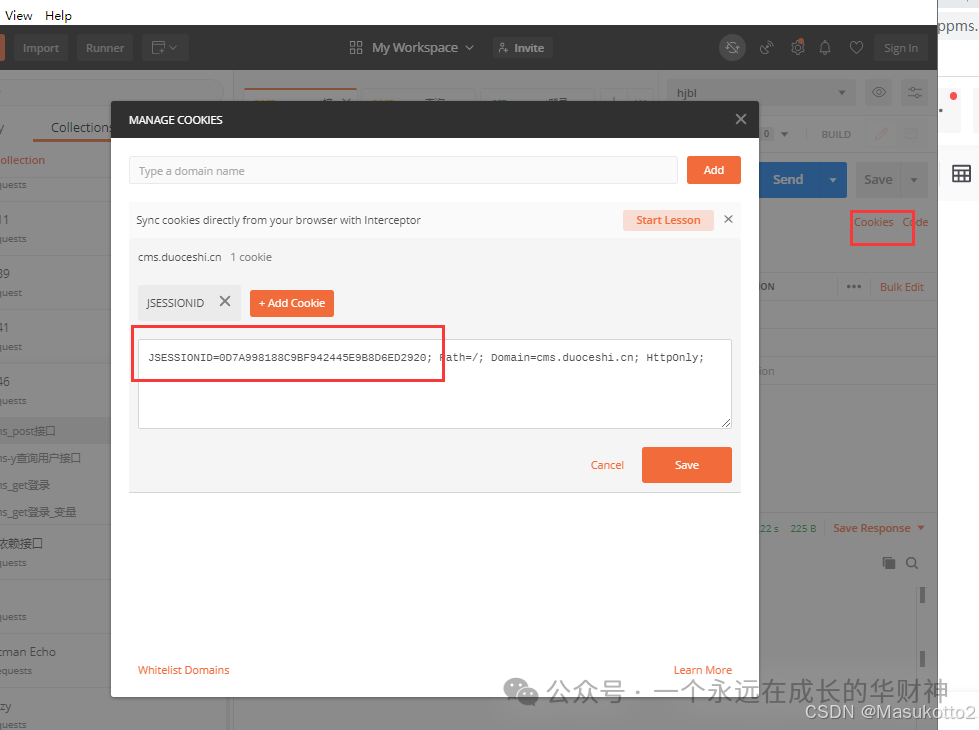Open the hjbl environment dropdown
The height and width of the screenshot is (730, 979).
[x=760, y=92]
